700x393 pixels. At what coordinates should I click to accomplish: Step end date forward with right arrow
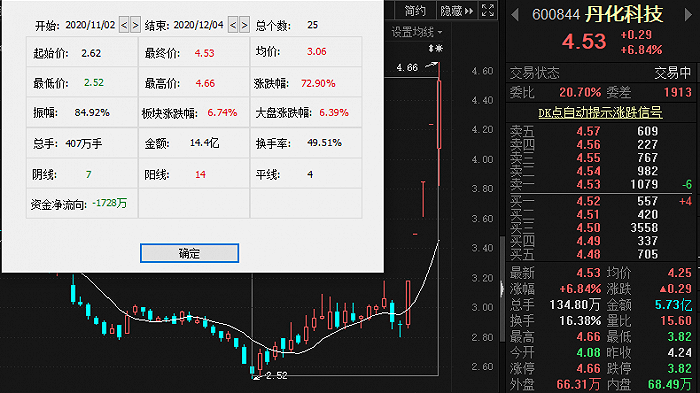[x=244, y=25]
